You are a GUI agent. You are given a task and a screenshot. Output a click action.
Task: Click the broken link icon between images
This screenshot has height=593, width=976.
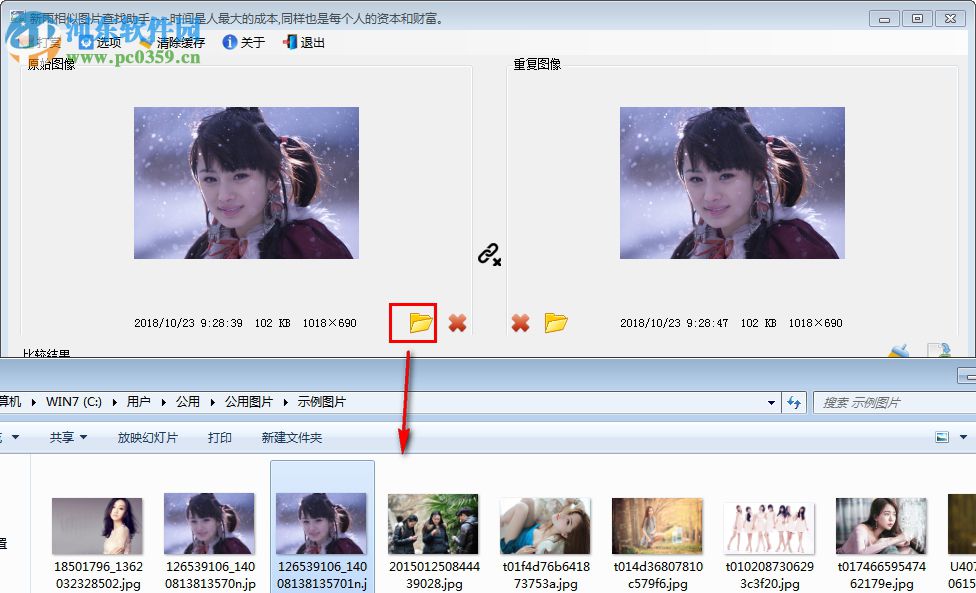pyautogui.click(x=489, y=256)
